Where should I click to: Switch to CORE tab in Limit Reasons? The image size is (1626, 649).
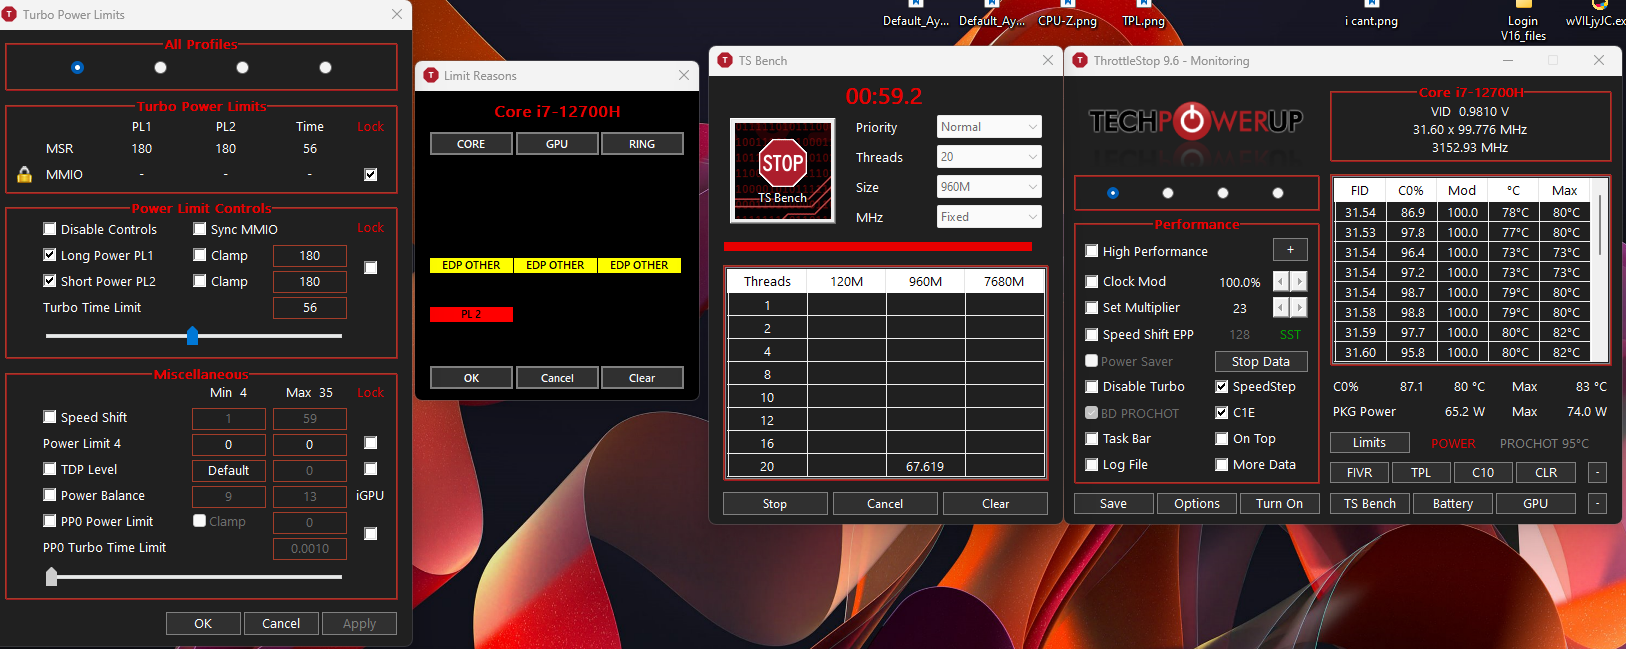471,144
